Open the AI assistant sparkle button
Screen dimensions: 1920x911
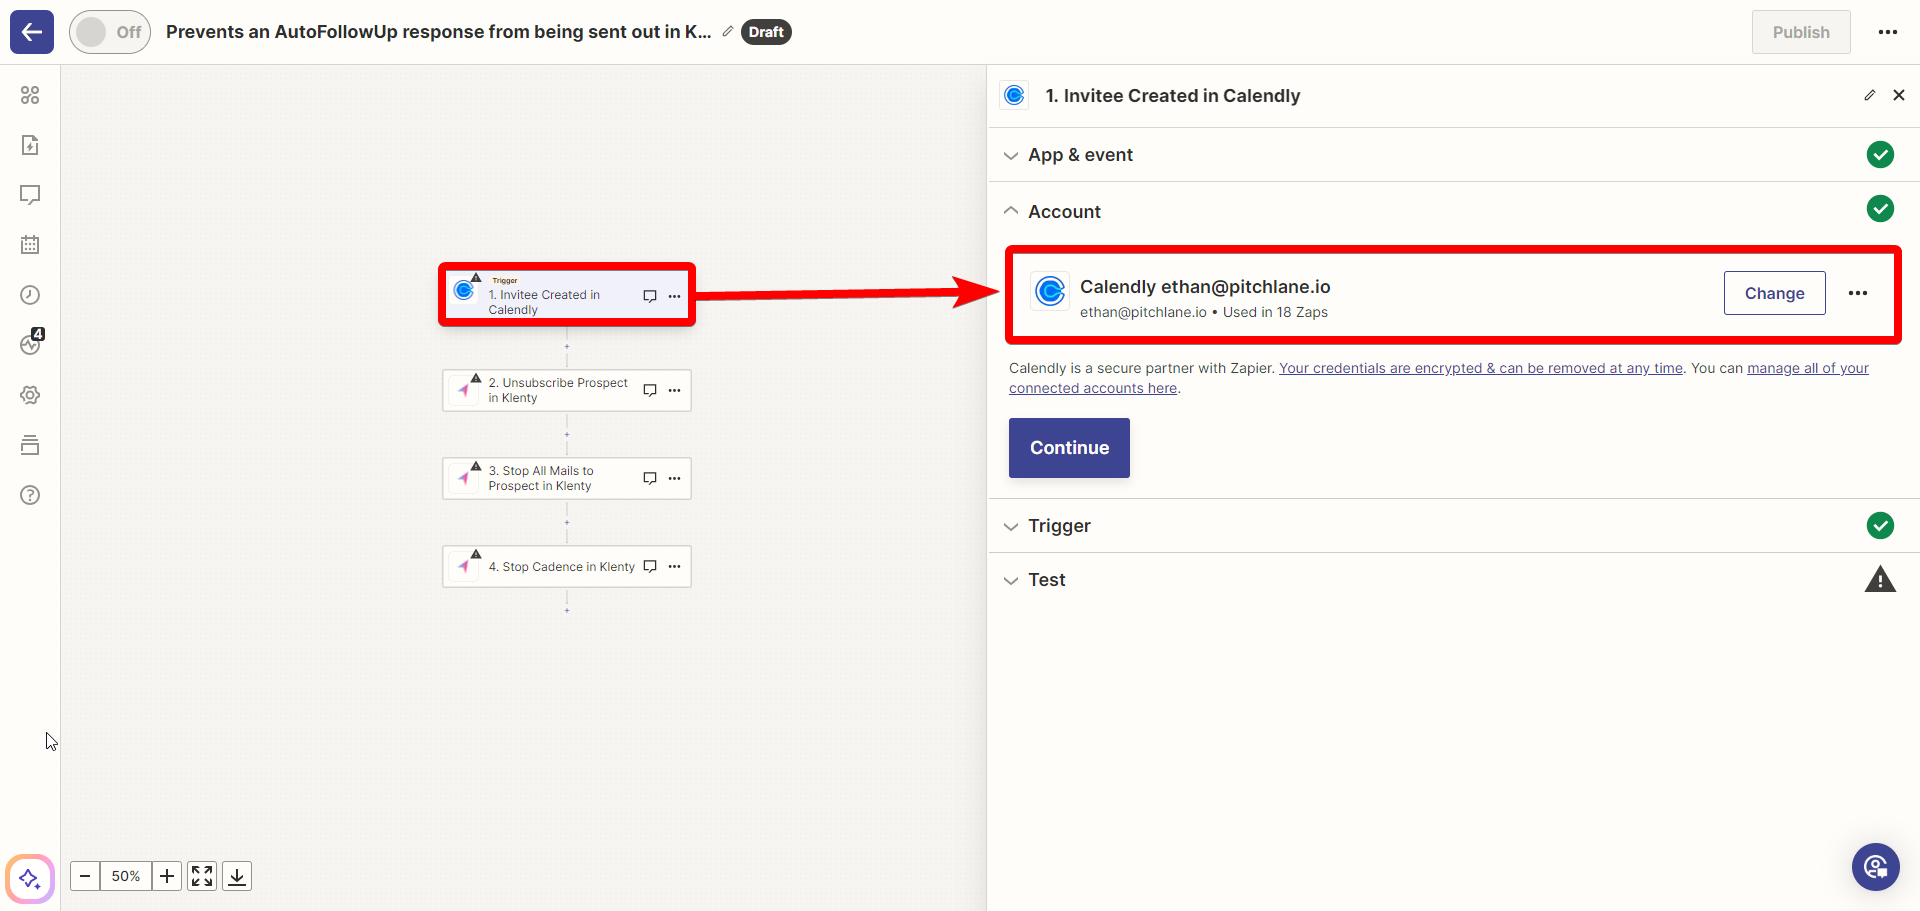pos(30,879)
